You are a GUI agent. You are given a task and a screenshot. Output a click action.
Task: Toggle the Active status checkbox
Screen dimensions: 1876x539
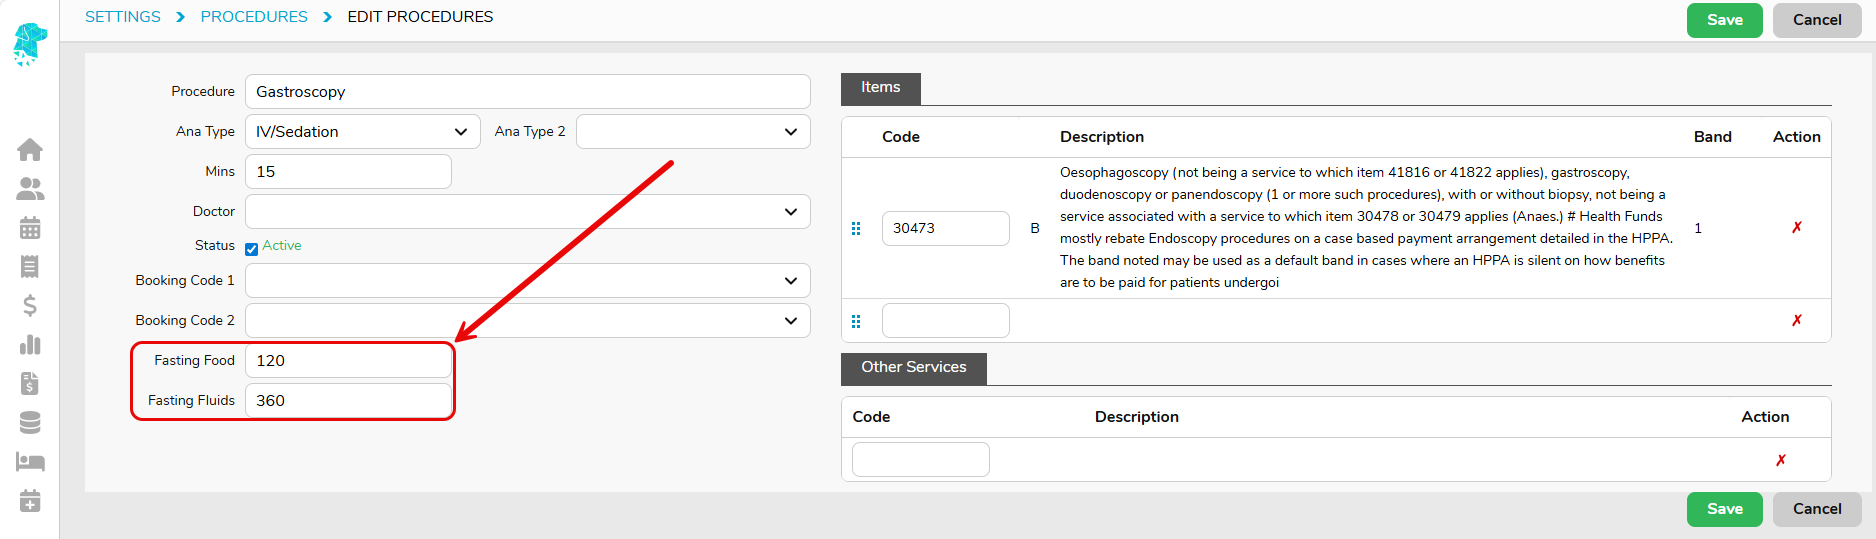[252, 249]
